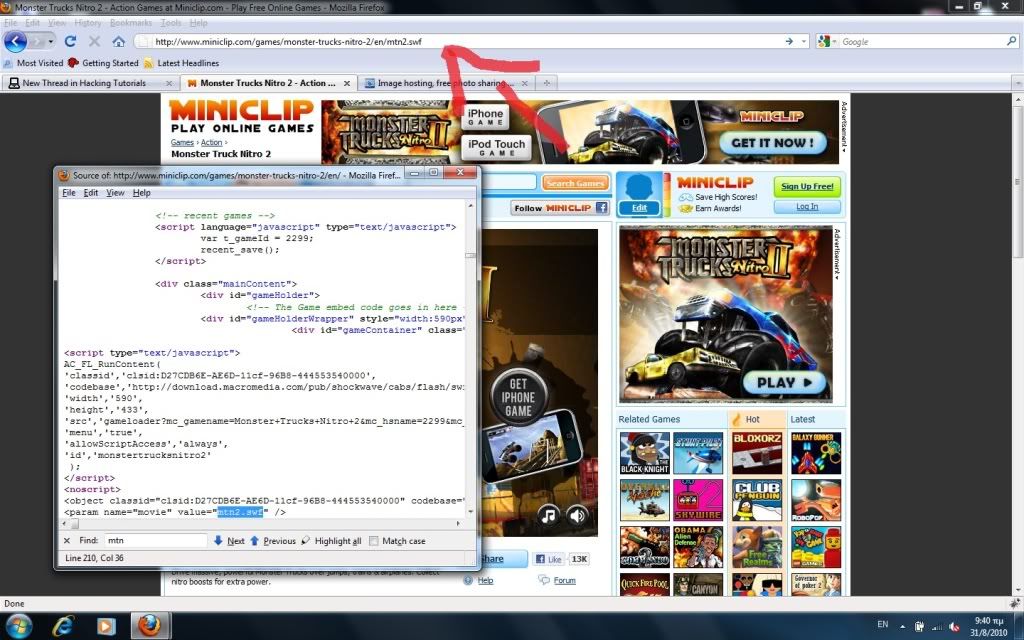Image resolution: width=1024 pixels, height=640 pixels.
Task: Select Monster Trucks Nitro 2 tab
Action: click(x=268, y=83)
